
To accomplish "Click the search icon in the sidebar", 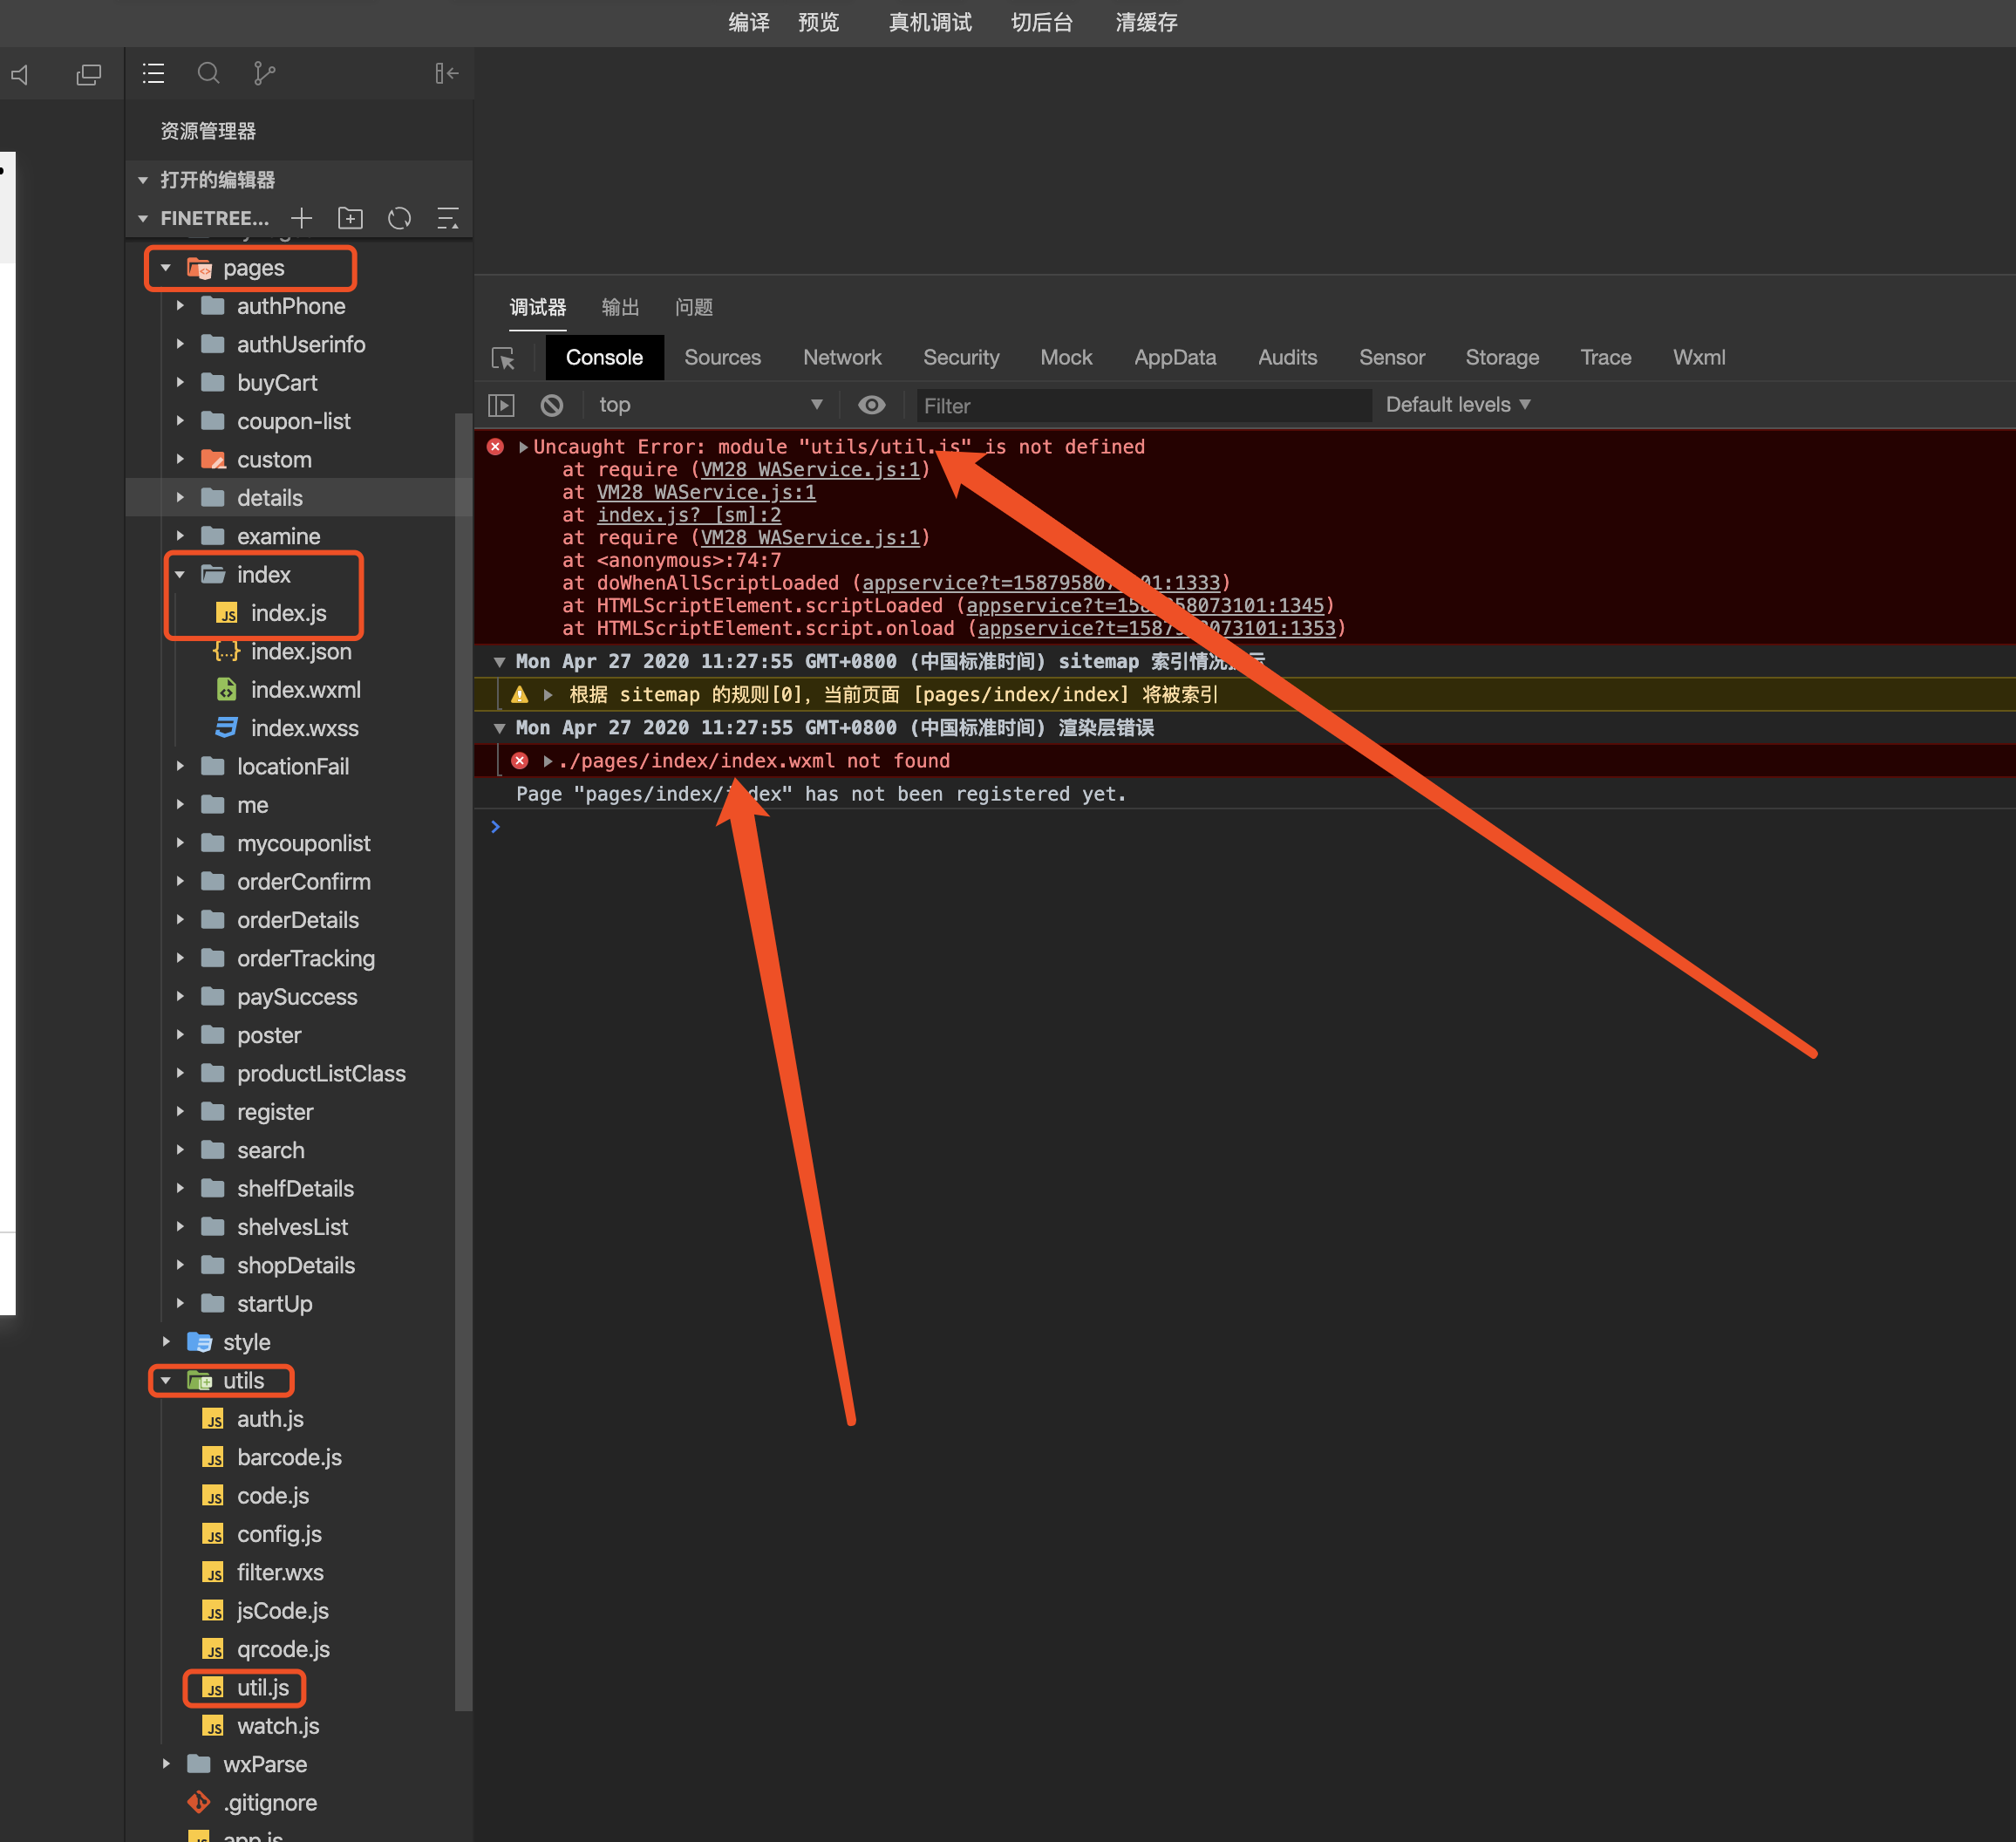I will (x=208, y=73).
